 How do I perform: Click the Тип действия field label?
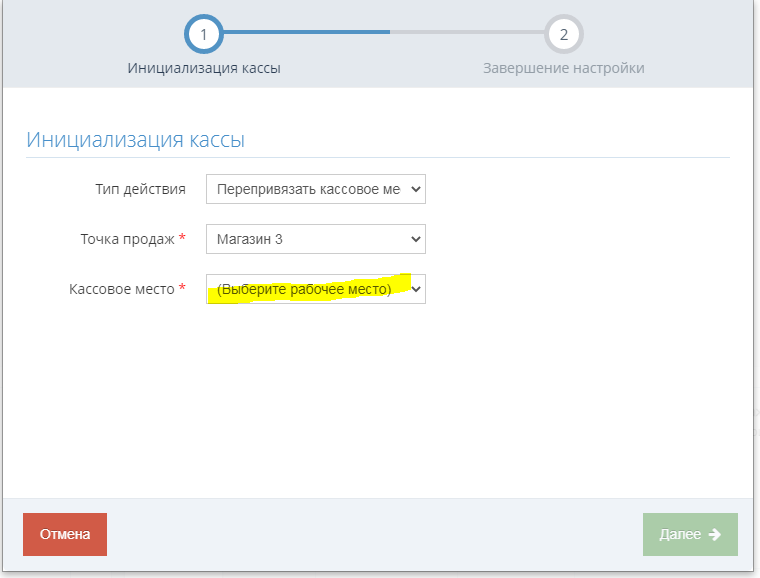pos(140,189)
